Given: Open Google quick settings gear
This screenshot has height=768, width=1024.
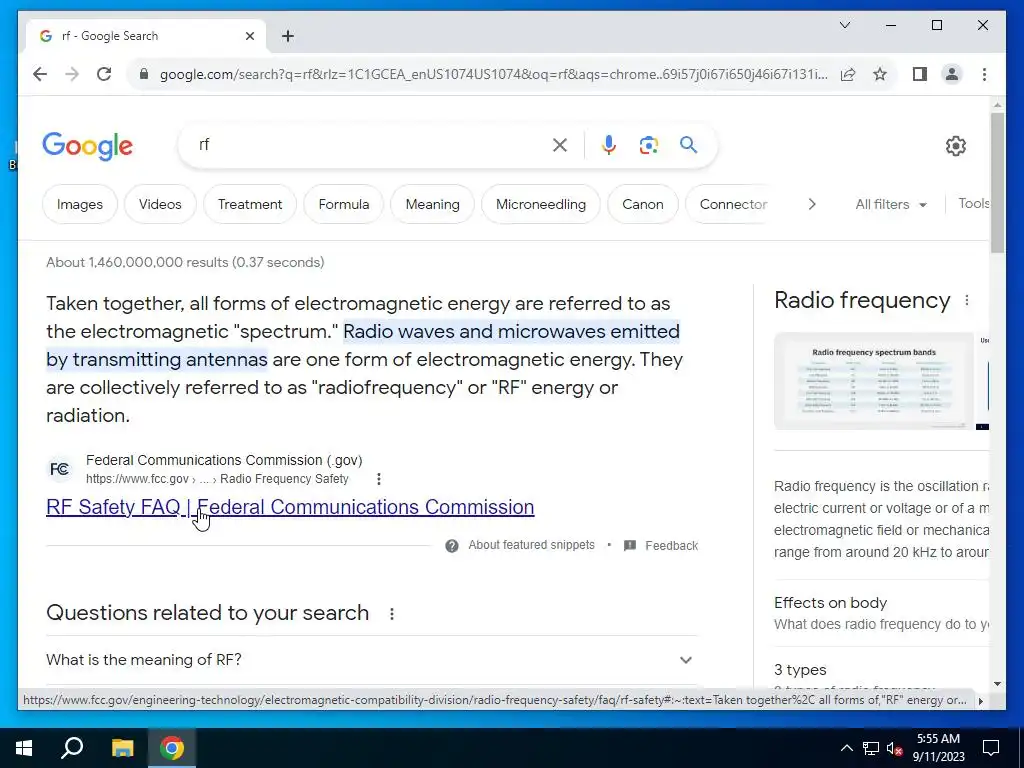Looking at the screenshot, I should 955,146.
